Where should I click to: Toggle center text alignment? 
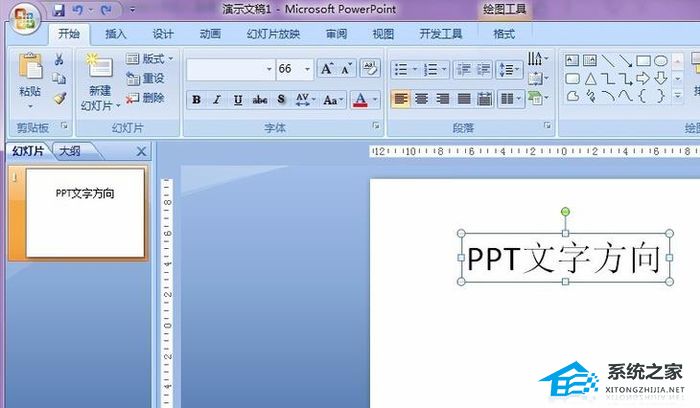(421, 99)
